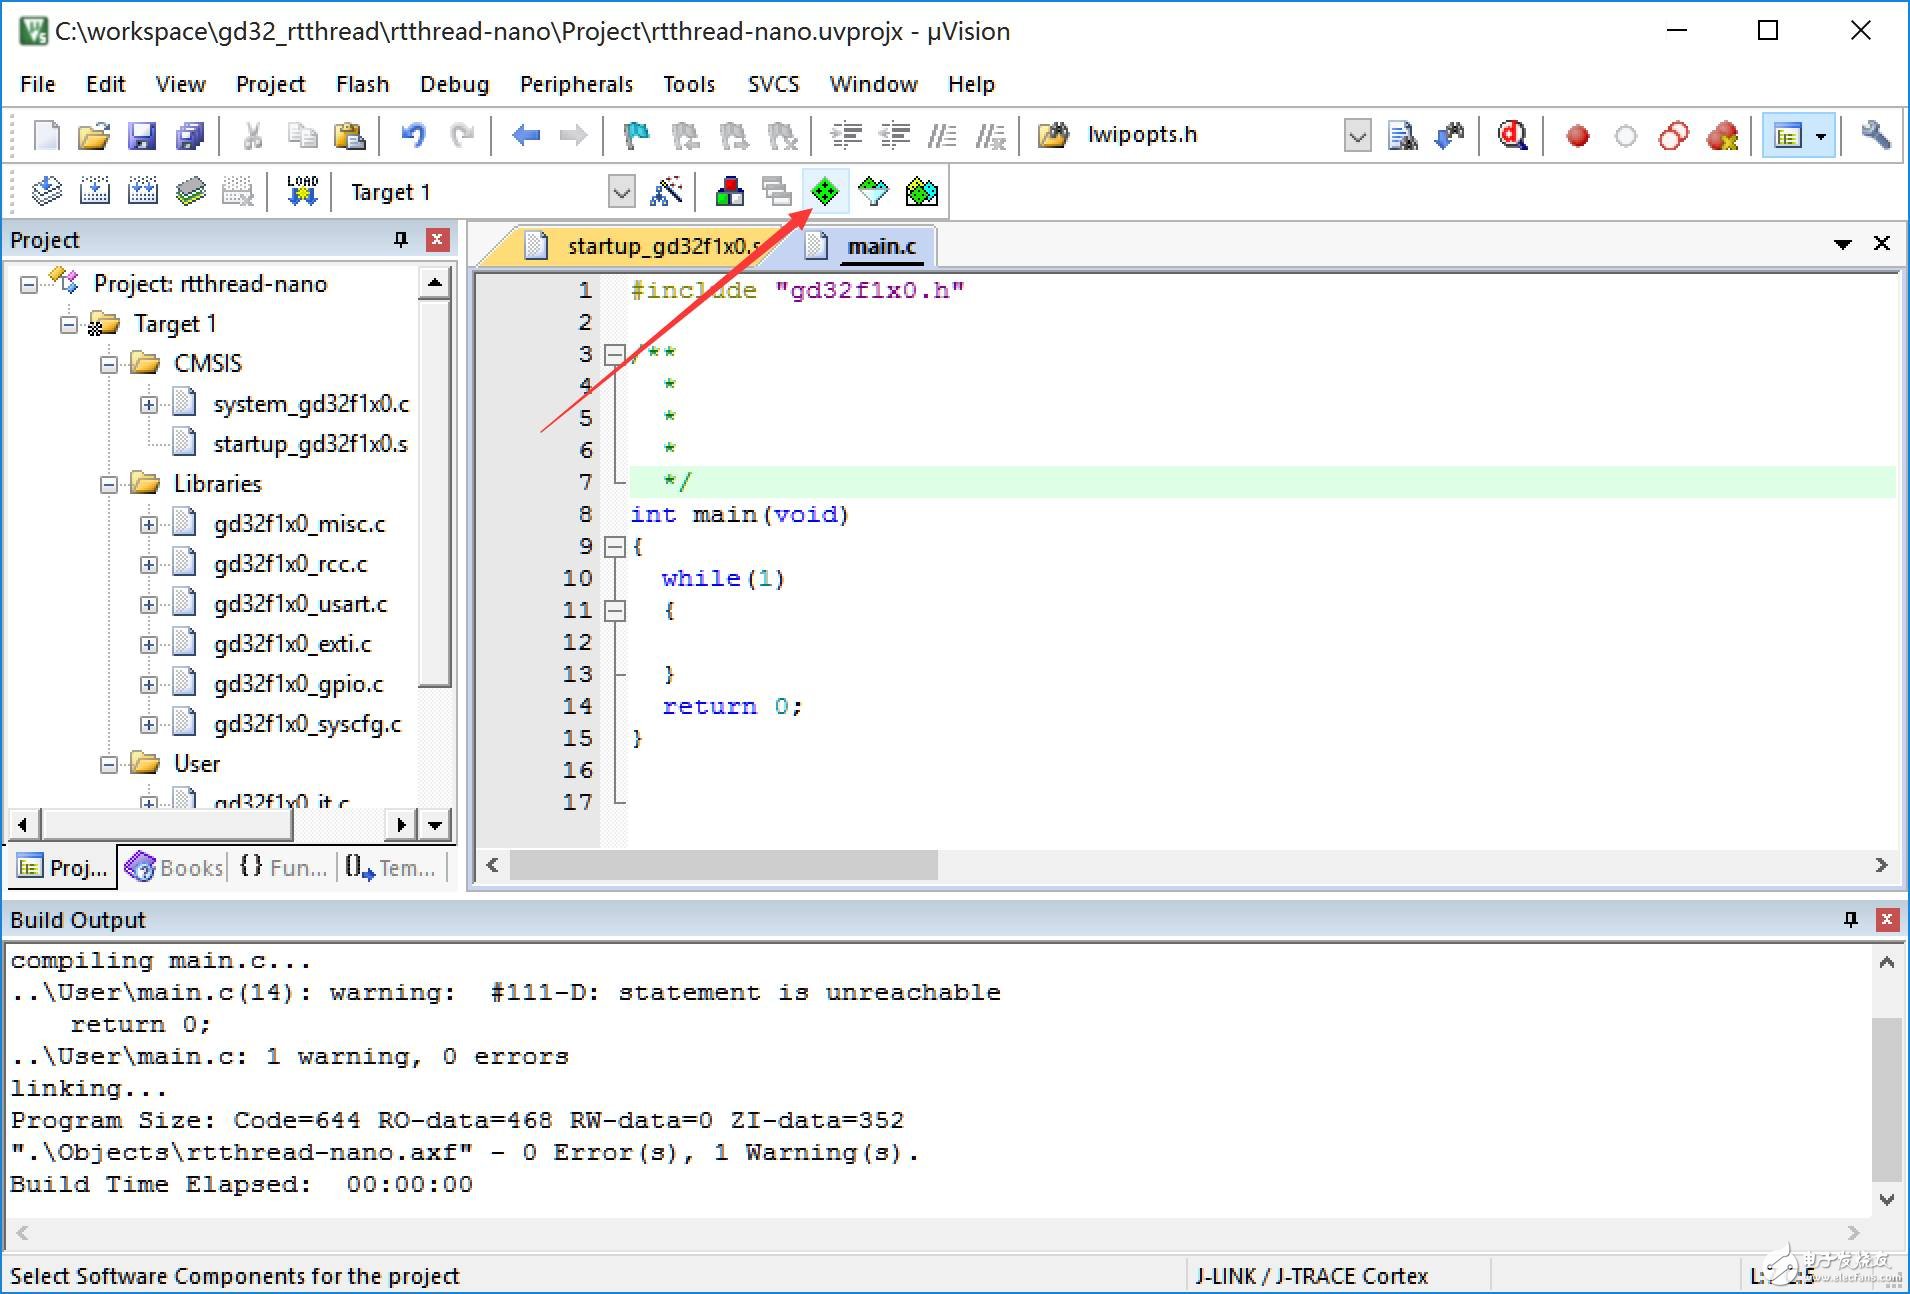The width and height of the screenshot is (1910, 1294).
Task: Click the Manage Run-Time Environment green diamond icon
Action: coord(825,191)
